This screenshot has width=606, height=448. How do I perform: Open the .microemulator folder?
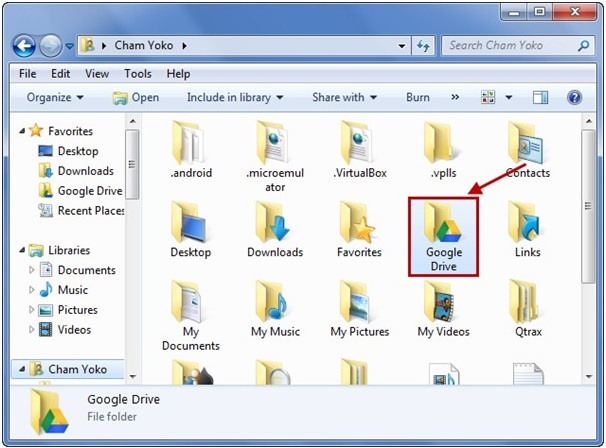(x=275, y=157)
